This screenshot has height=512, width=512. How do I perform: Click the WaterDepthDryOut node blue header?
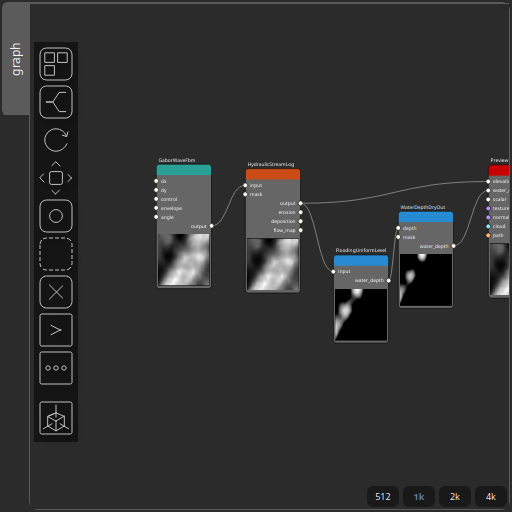pos(426,217)
